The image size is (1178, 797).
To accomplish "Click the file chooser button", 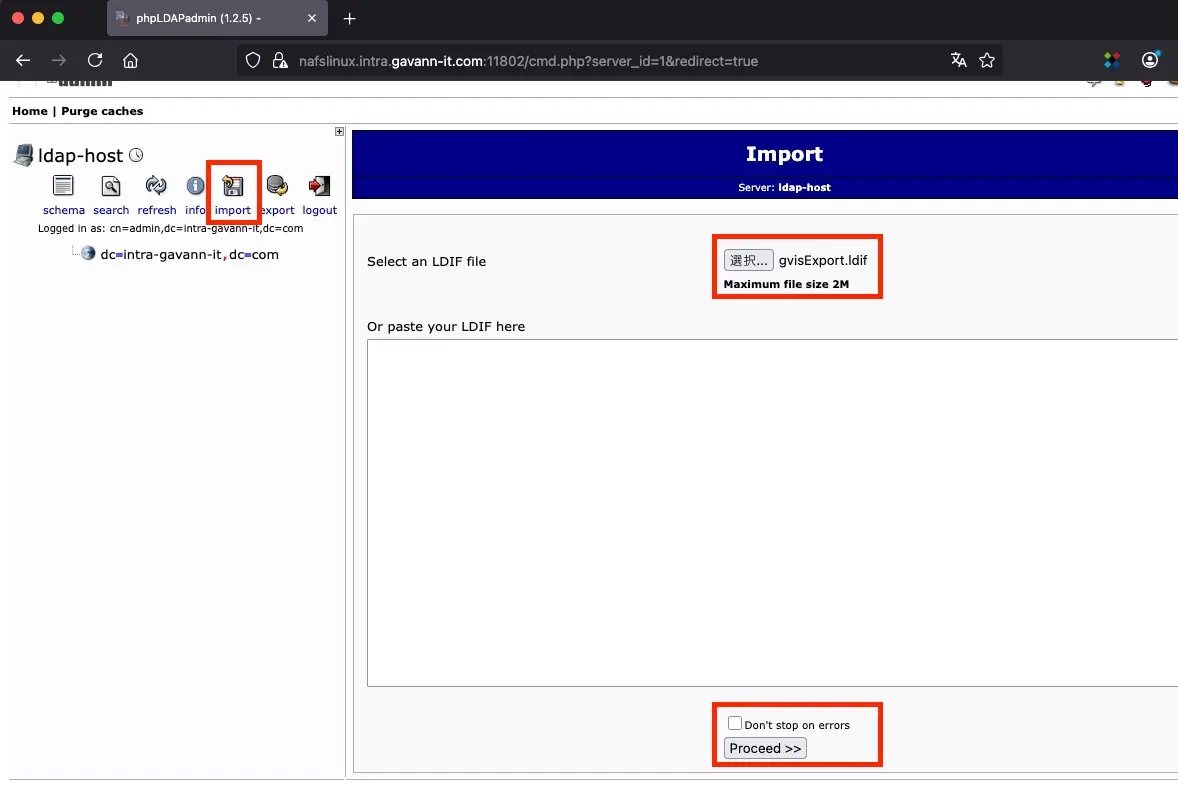I will (x=748, y=260).
